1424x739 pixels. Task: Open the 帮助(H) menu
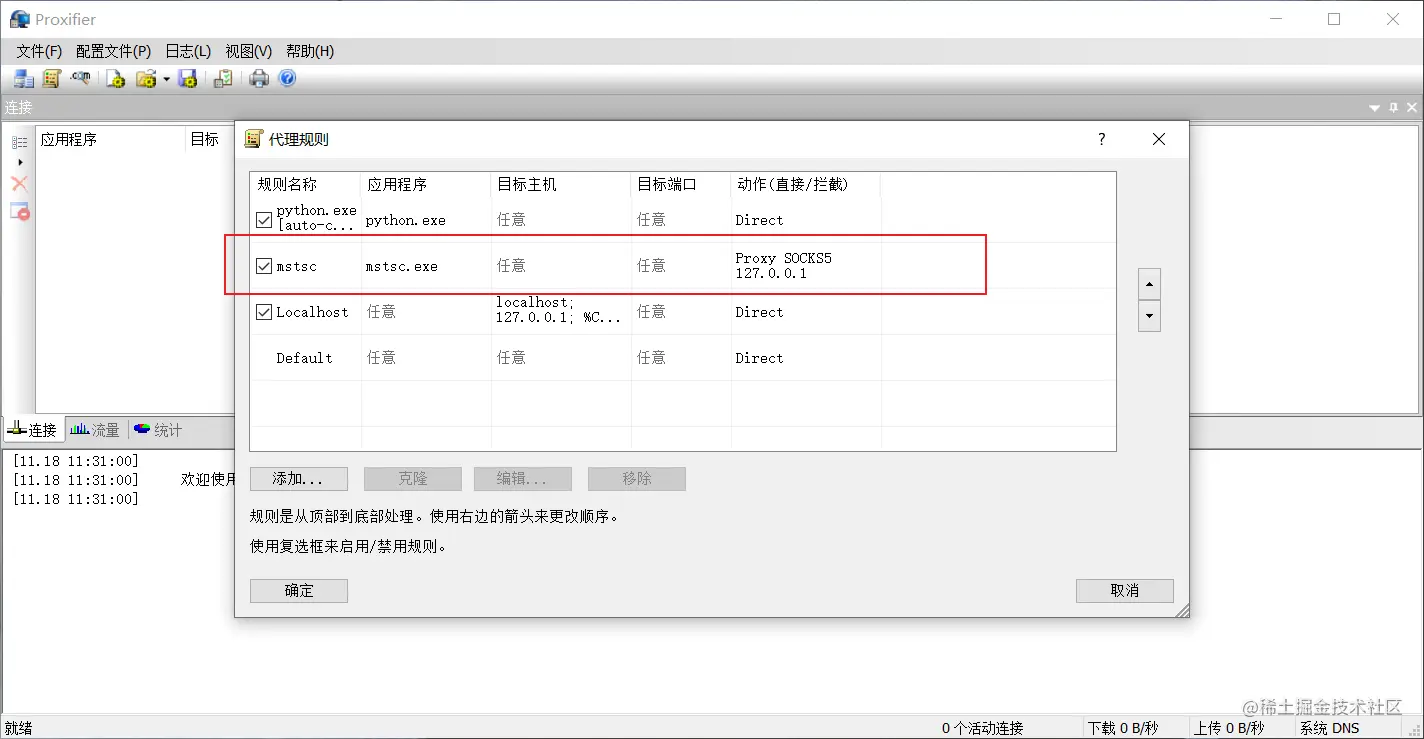pyautogui.click(x=310, y=51)
